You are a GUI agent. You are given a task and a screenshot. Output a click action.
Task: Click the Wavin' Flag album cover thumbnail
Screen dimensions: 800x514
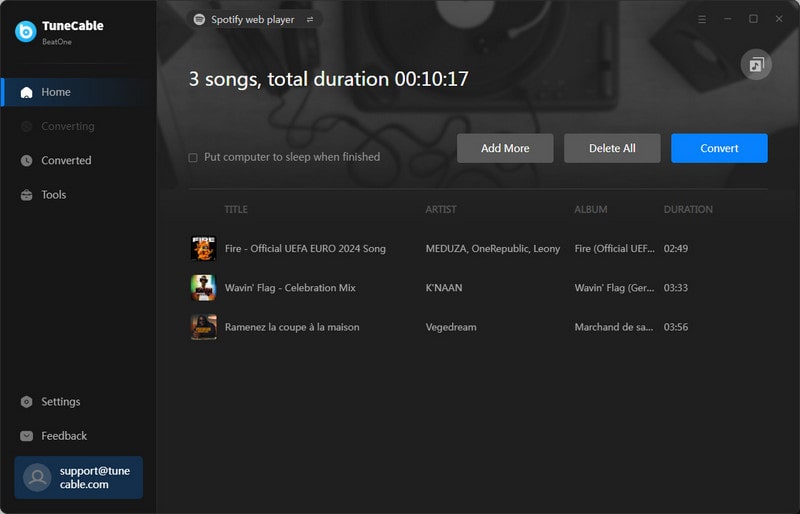coord(203,288)
